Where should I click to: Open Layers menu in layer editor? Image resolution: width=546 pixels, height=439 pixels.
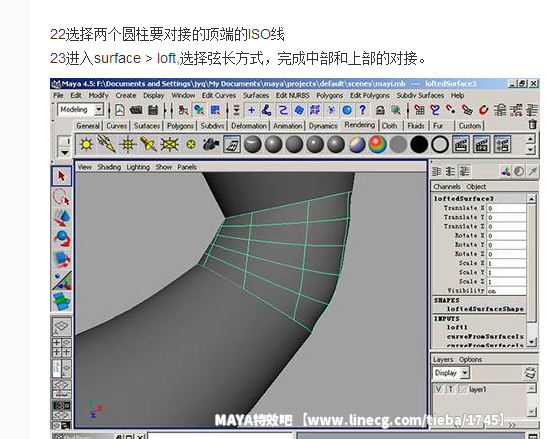coord(443,359)
